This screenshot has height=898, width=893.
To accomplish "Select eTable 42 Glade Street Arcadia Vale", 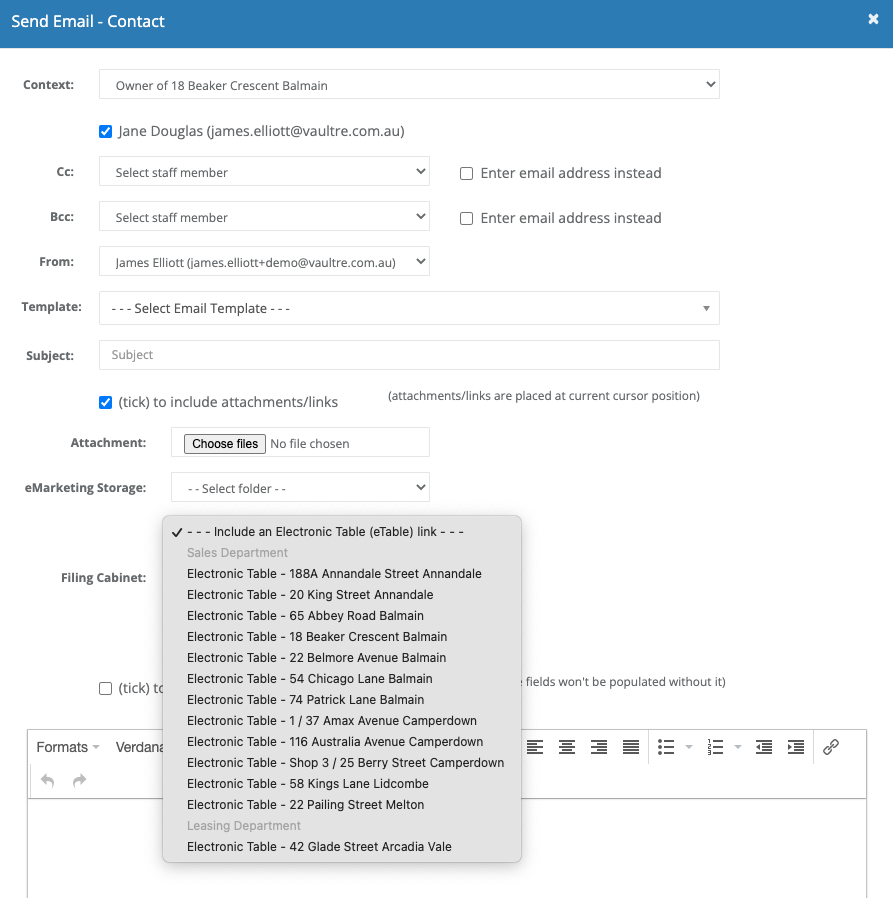I will [x=342, y=846].
